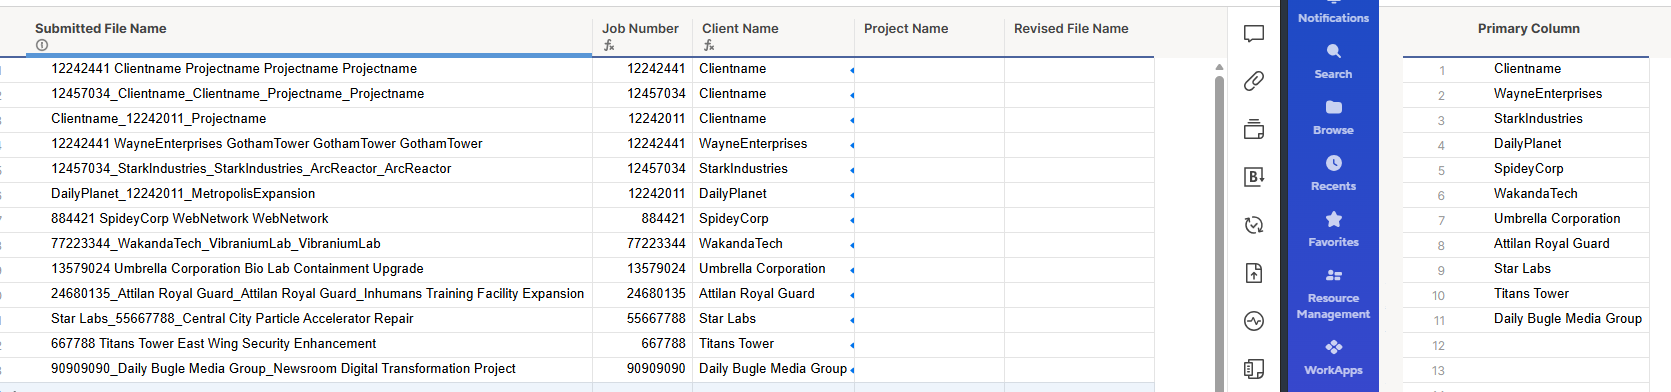Open Notifications in the navigation bar
Image resolution: width=1671 pixels, height=392 pixels.
pyautogui.click(x=1333, y=13)
